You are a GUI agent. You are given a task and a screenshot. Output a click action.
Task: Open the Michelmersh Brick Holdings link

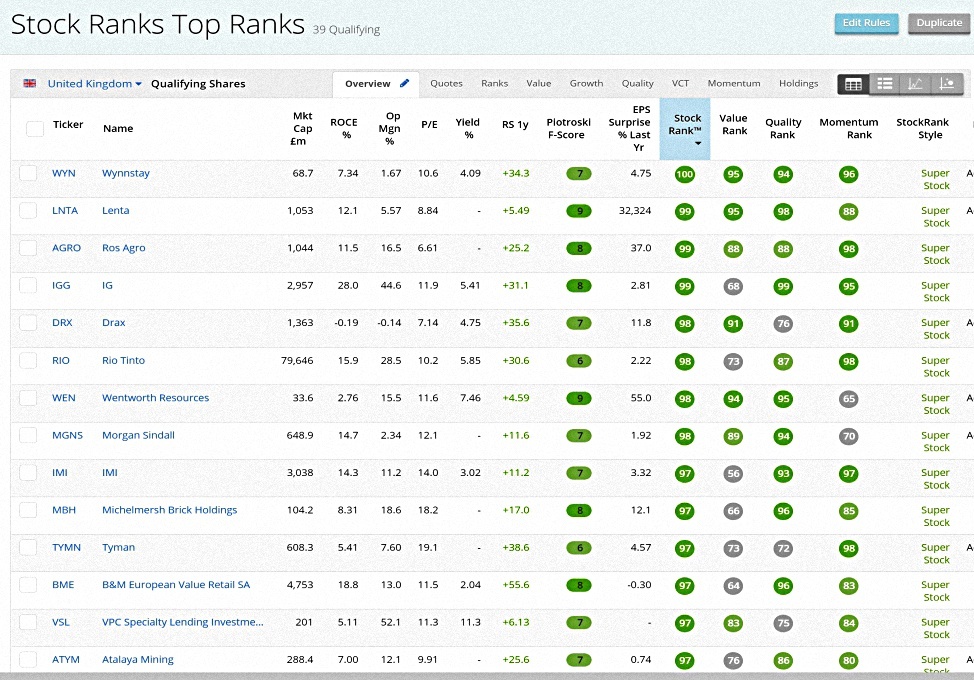(170, 510)
